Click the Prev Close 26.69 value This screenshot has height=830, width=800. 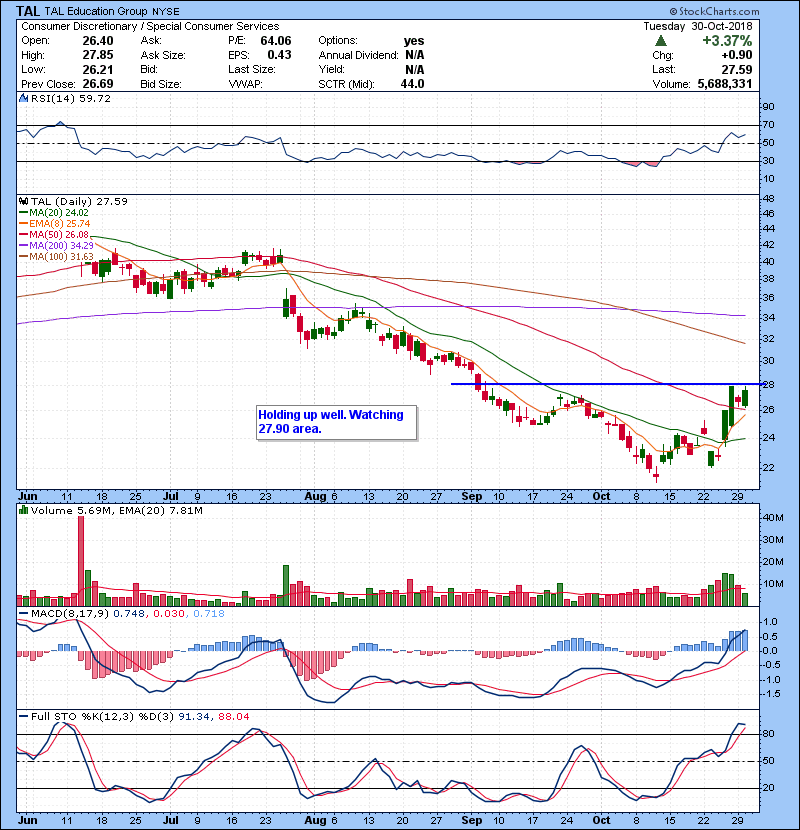[98, 84]
